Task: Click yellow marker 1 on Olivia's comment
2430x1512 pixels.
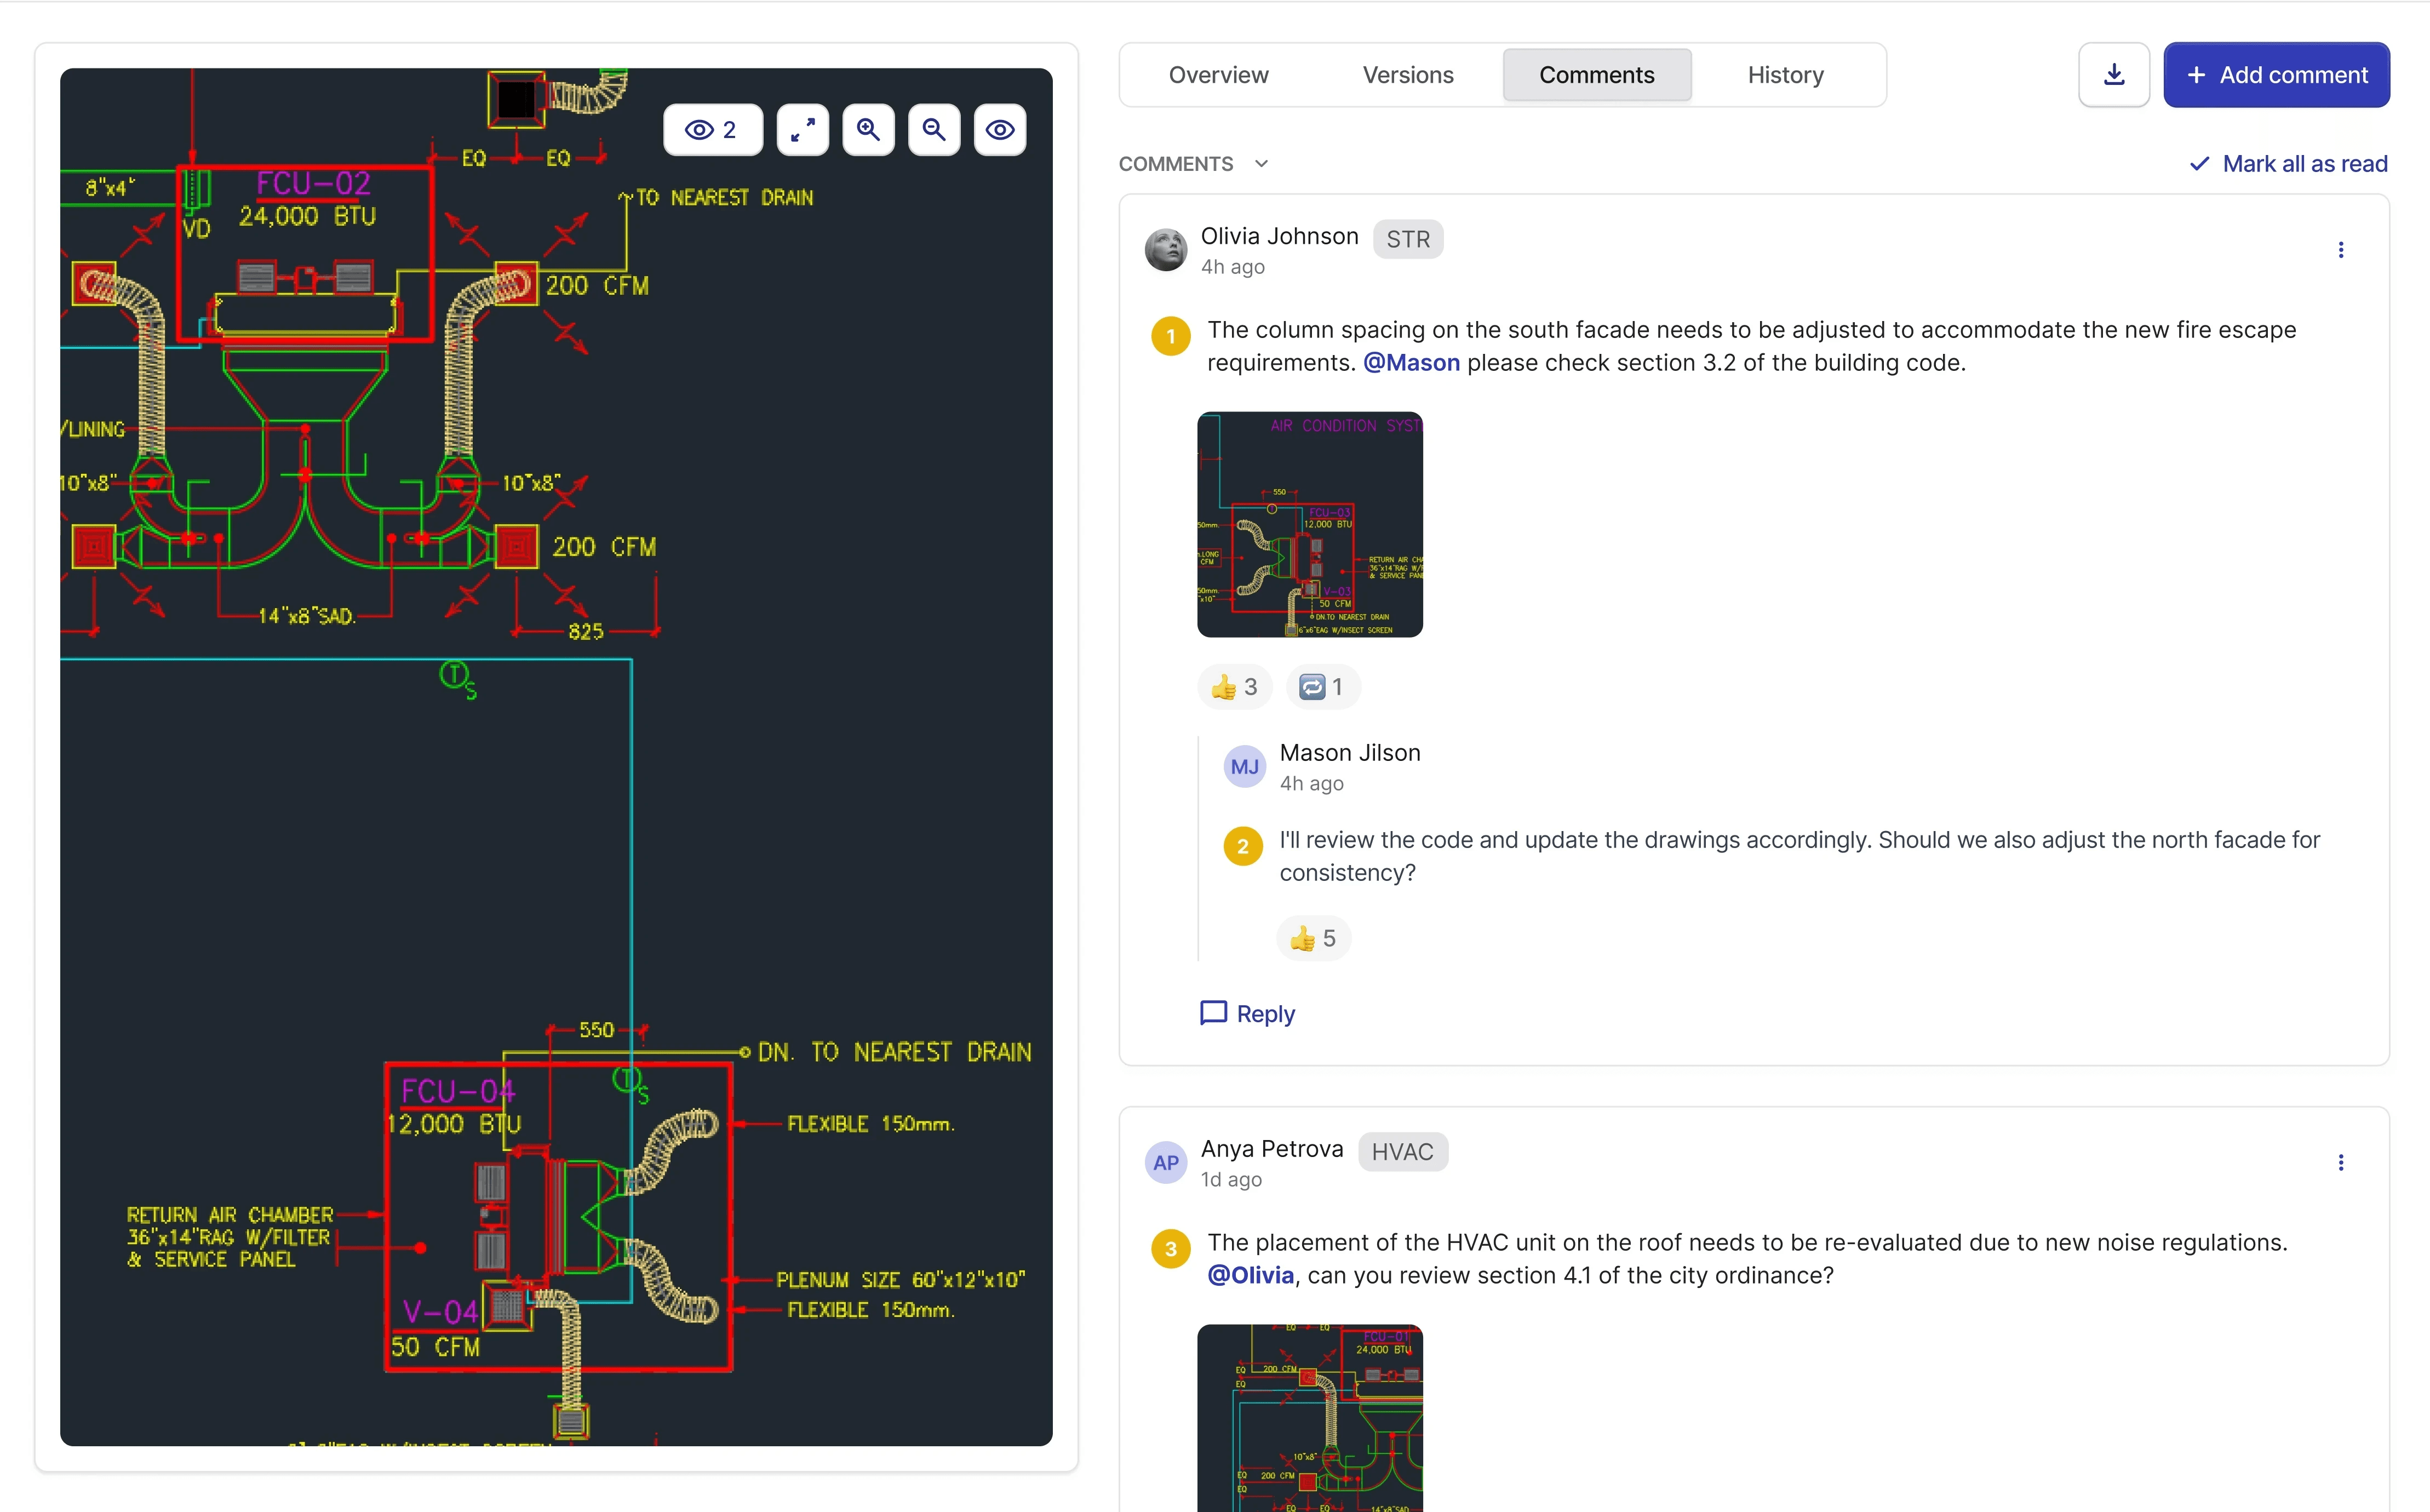Action: point(1170,336)
